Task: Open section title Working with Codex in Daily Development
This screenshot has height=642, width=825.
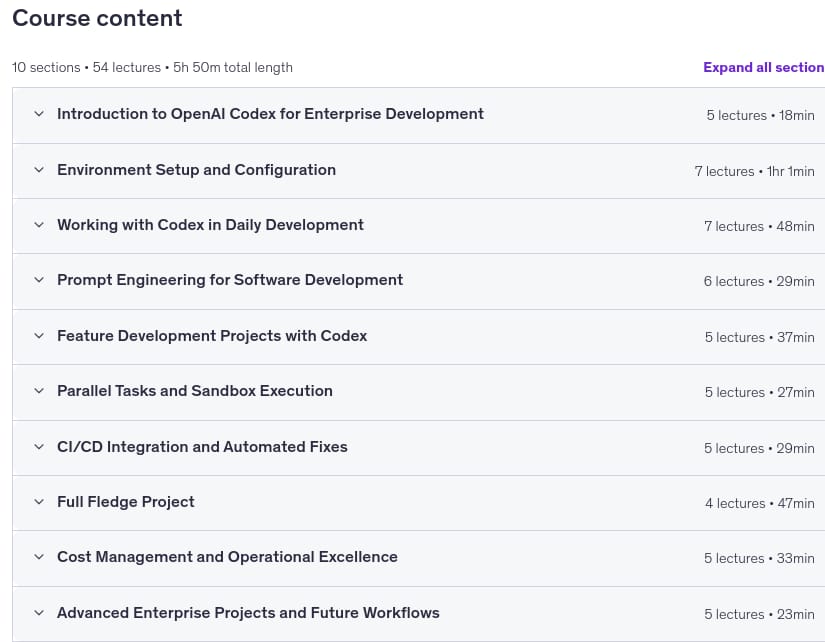Action: (x=210, y=225)
